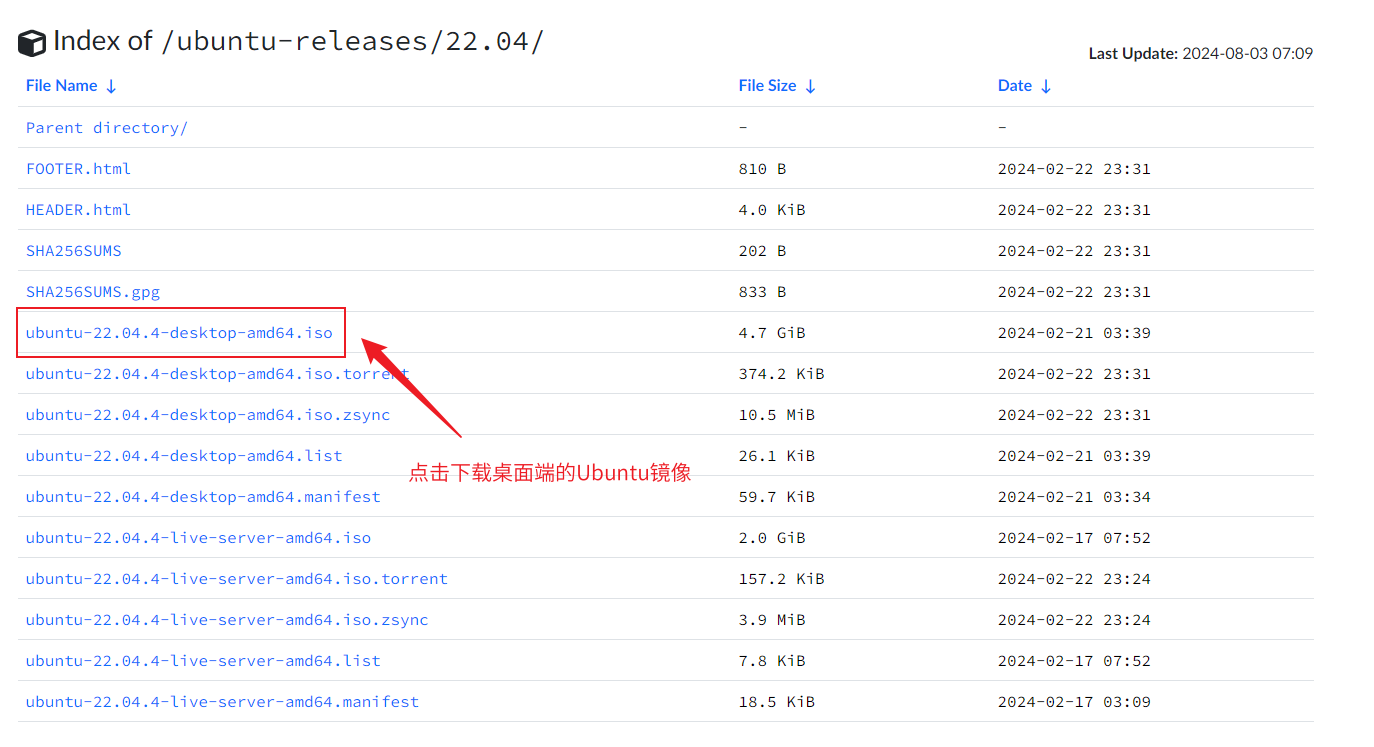Viewport: 1374px width, 747px height.
Task: Open HEADER.html file link
Action: [78, 210]
